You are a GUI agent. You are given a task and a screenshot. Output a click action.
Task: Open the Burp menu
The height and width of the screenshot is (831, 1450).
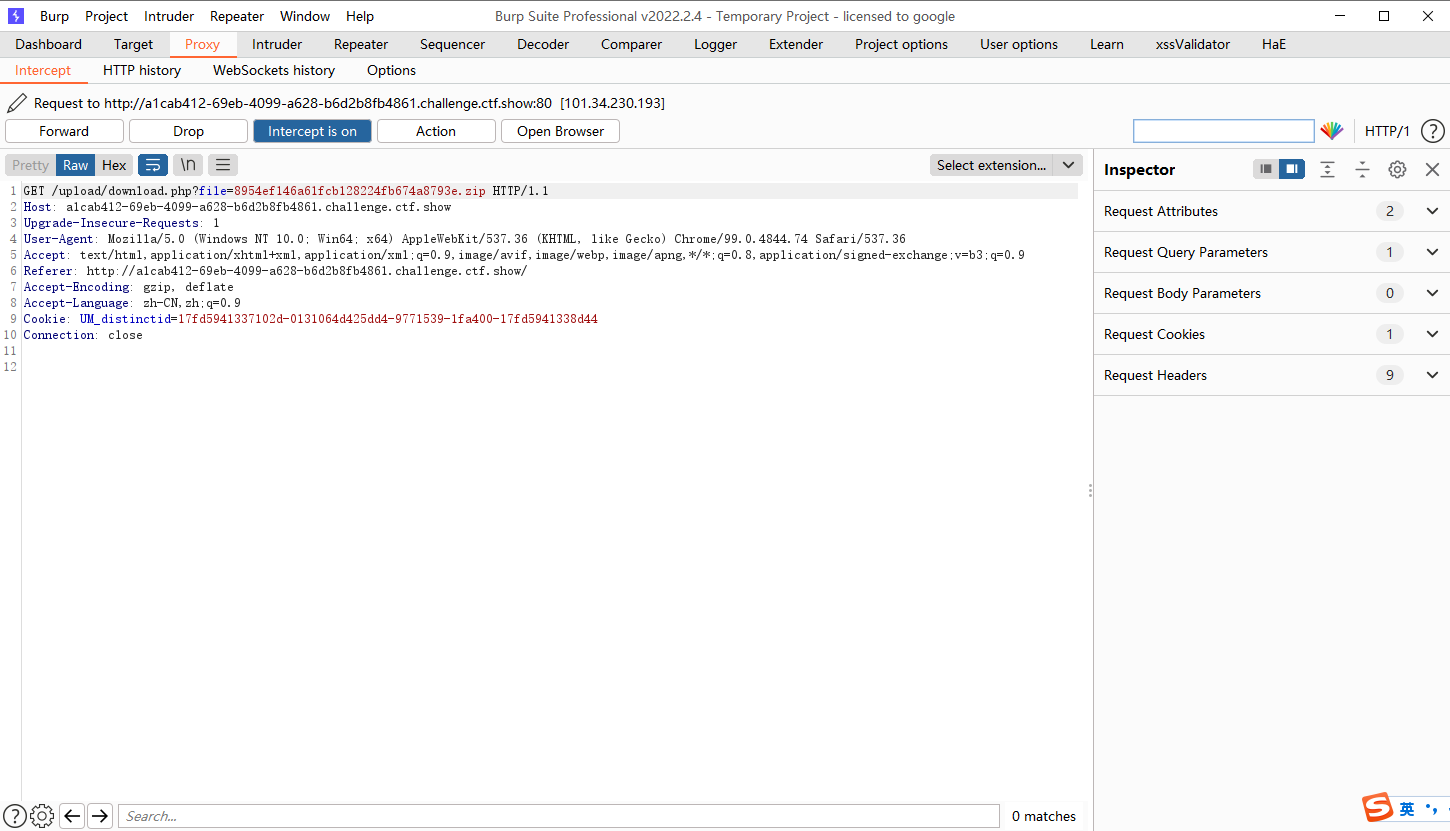pos(54,16)
